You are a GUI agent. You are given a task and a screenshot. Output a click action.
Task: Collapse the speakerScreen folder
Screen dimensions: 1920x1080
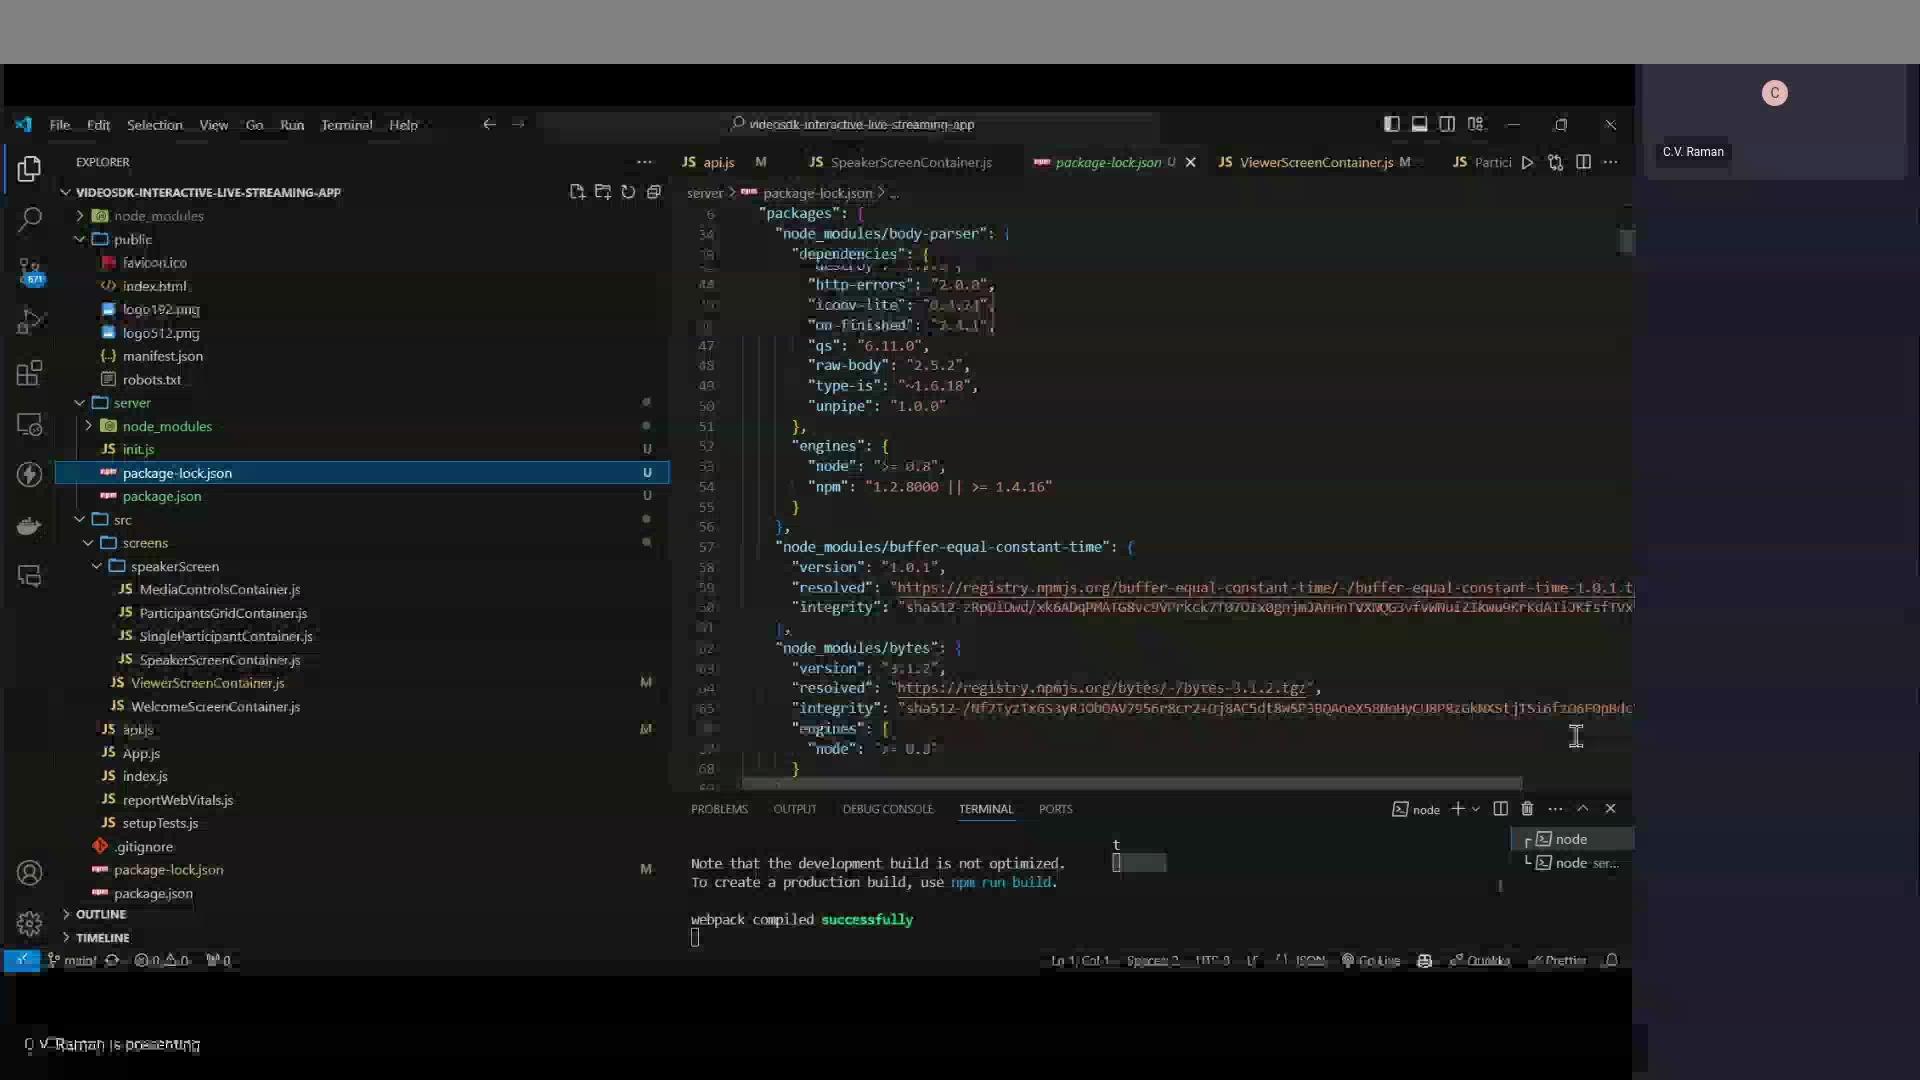97,566
